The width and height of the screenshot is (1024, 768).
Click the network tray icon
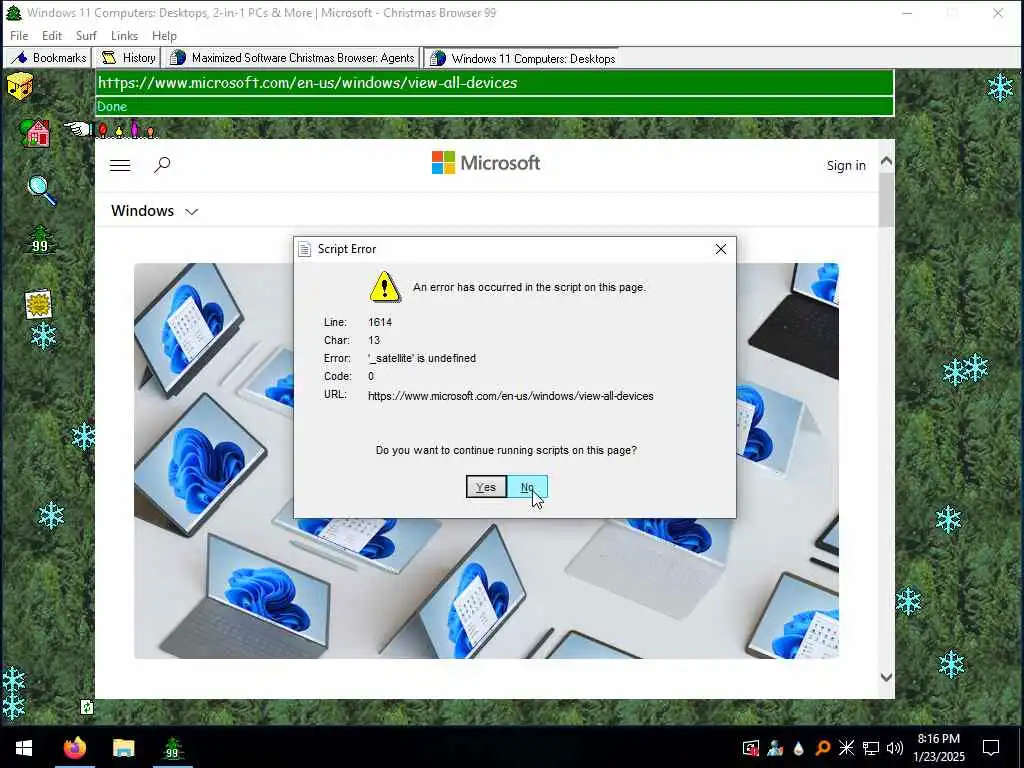tap(871, 748)
